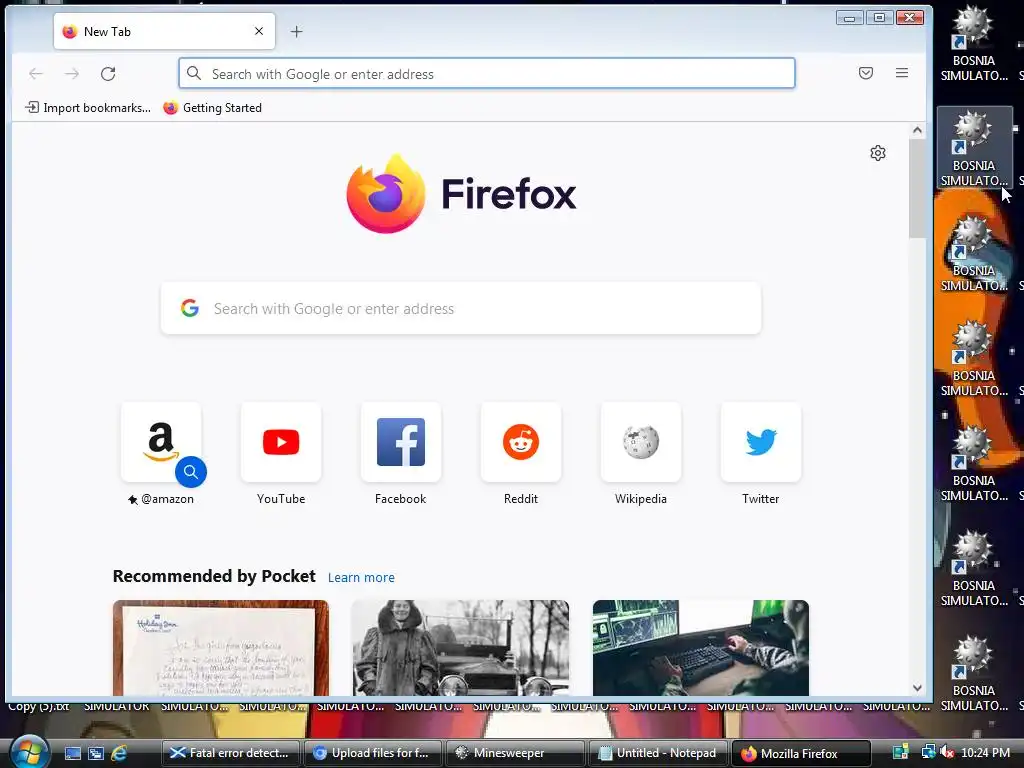Click the 10:24 PM clock

click(985, 753)
